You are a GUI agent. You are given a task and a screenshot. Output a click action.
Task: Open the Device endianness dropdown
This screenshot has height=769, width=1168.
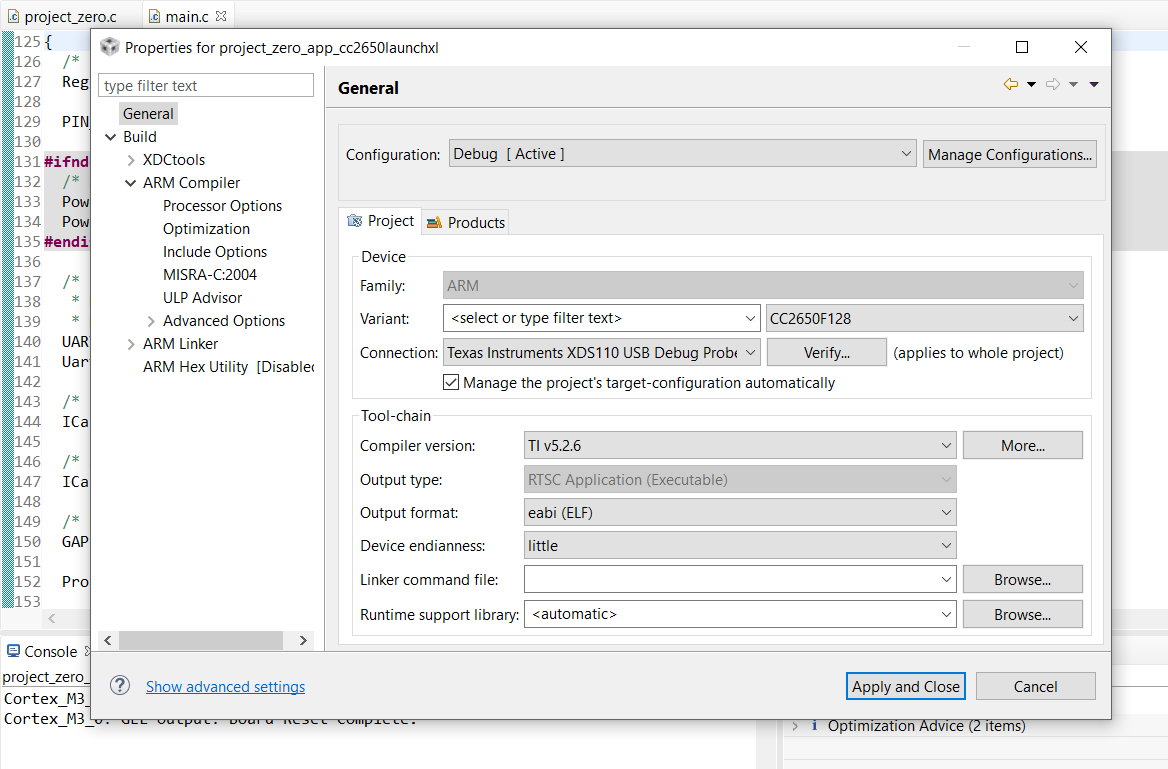coord(740,545)
